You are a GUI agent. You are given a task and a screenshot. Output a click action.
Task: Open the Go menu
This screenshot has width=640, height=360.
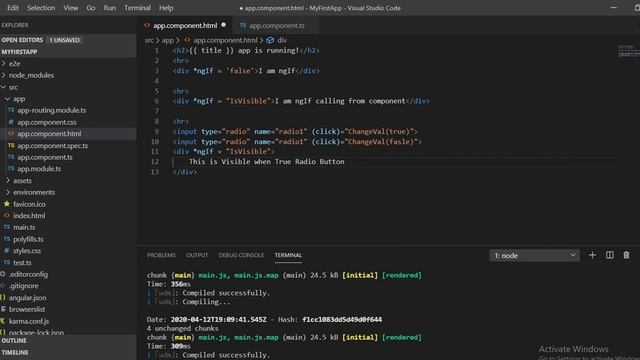coord(91,8)
